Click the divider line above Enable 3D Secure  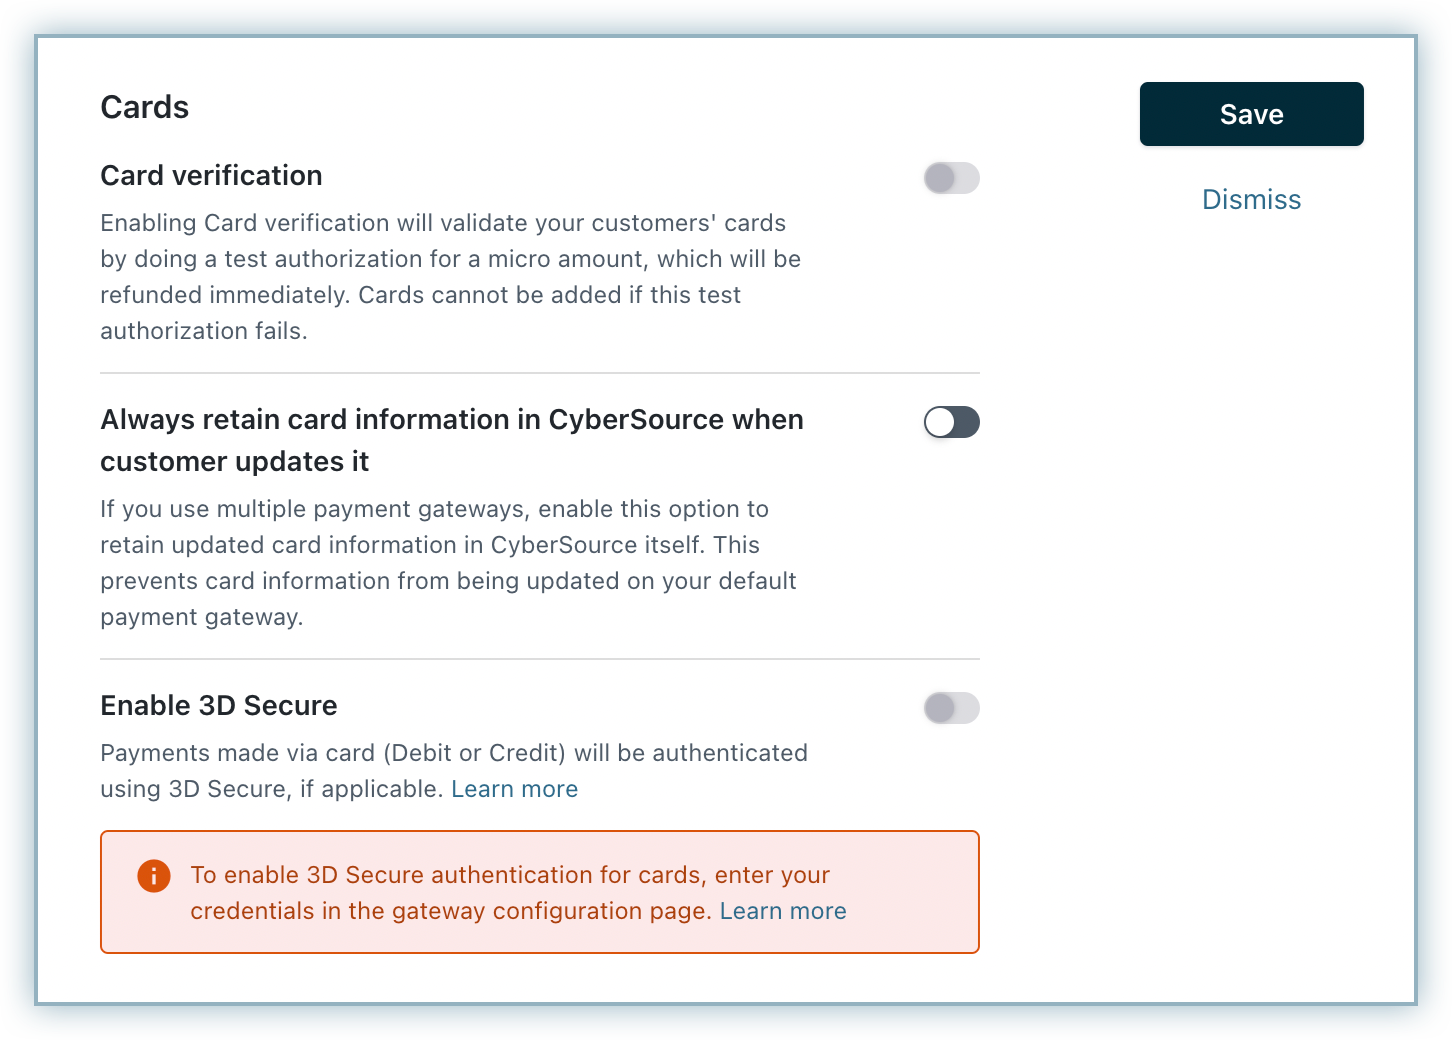pyautogui.click(x=540, y=659)
